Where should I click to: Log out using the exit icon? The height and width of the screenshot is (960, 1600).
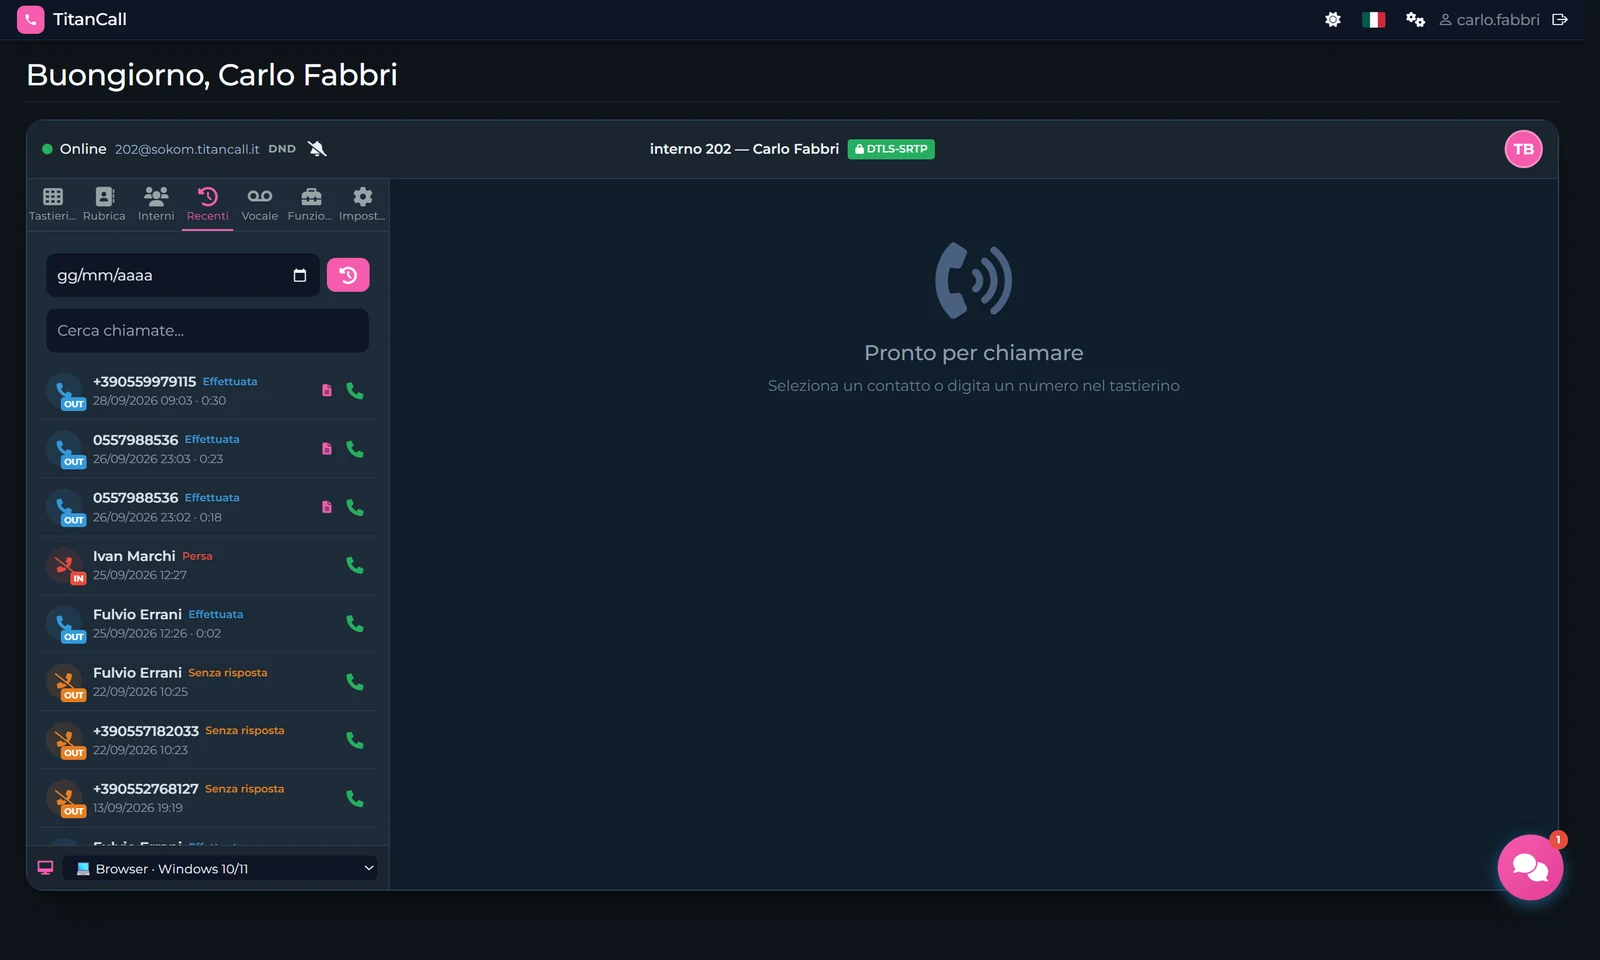pyautogui.click(x=1560, y=20)
